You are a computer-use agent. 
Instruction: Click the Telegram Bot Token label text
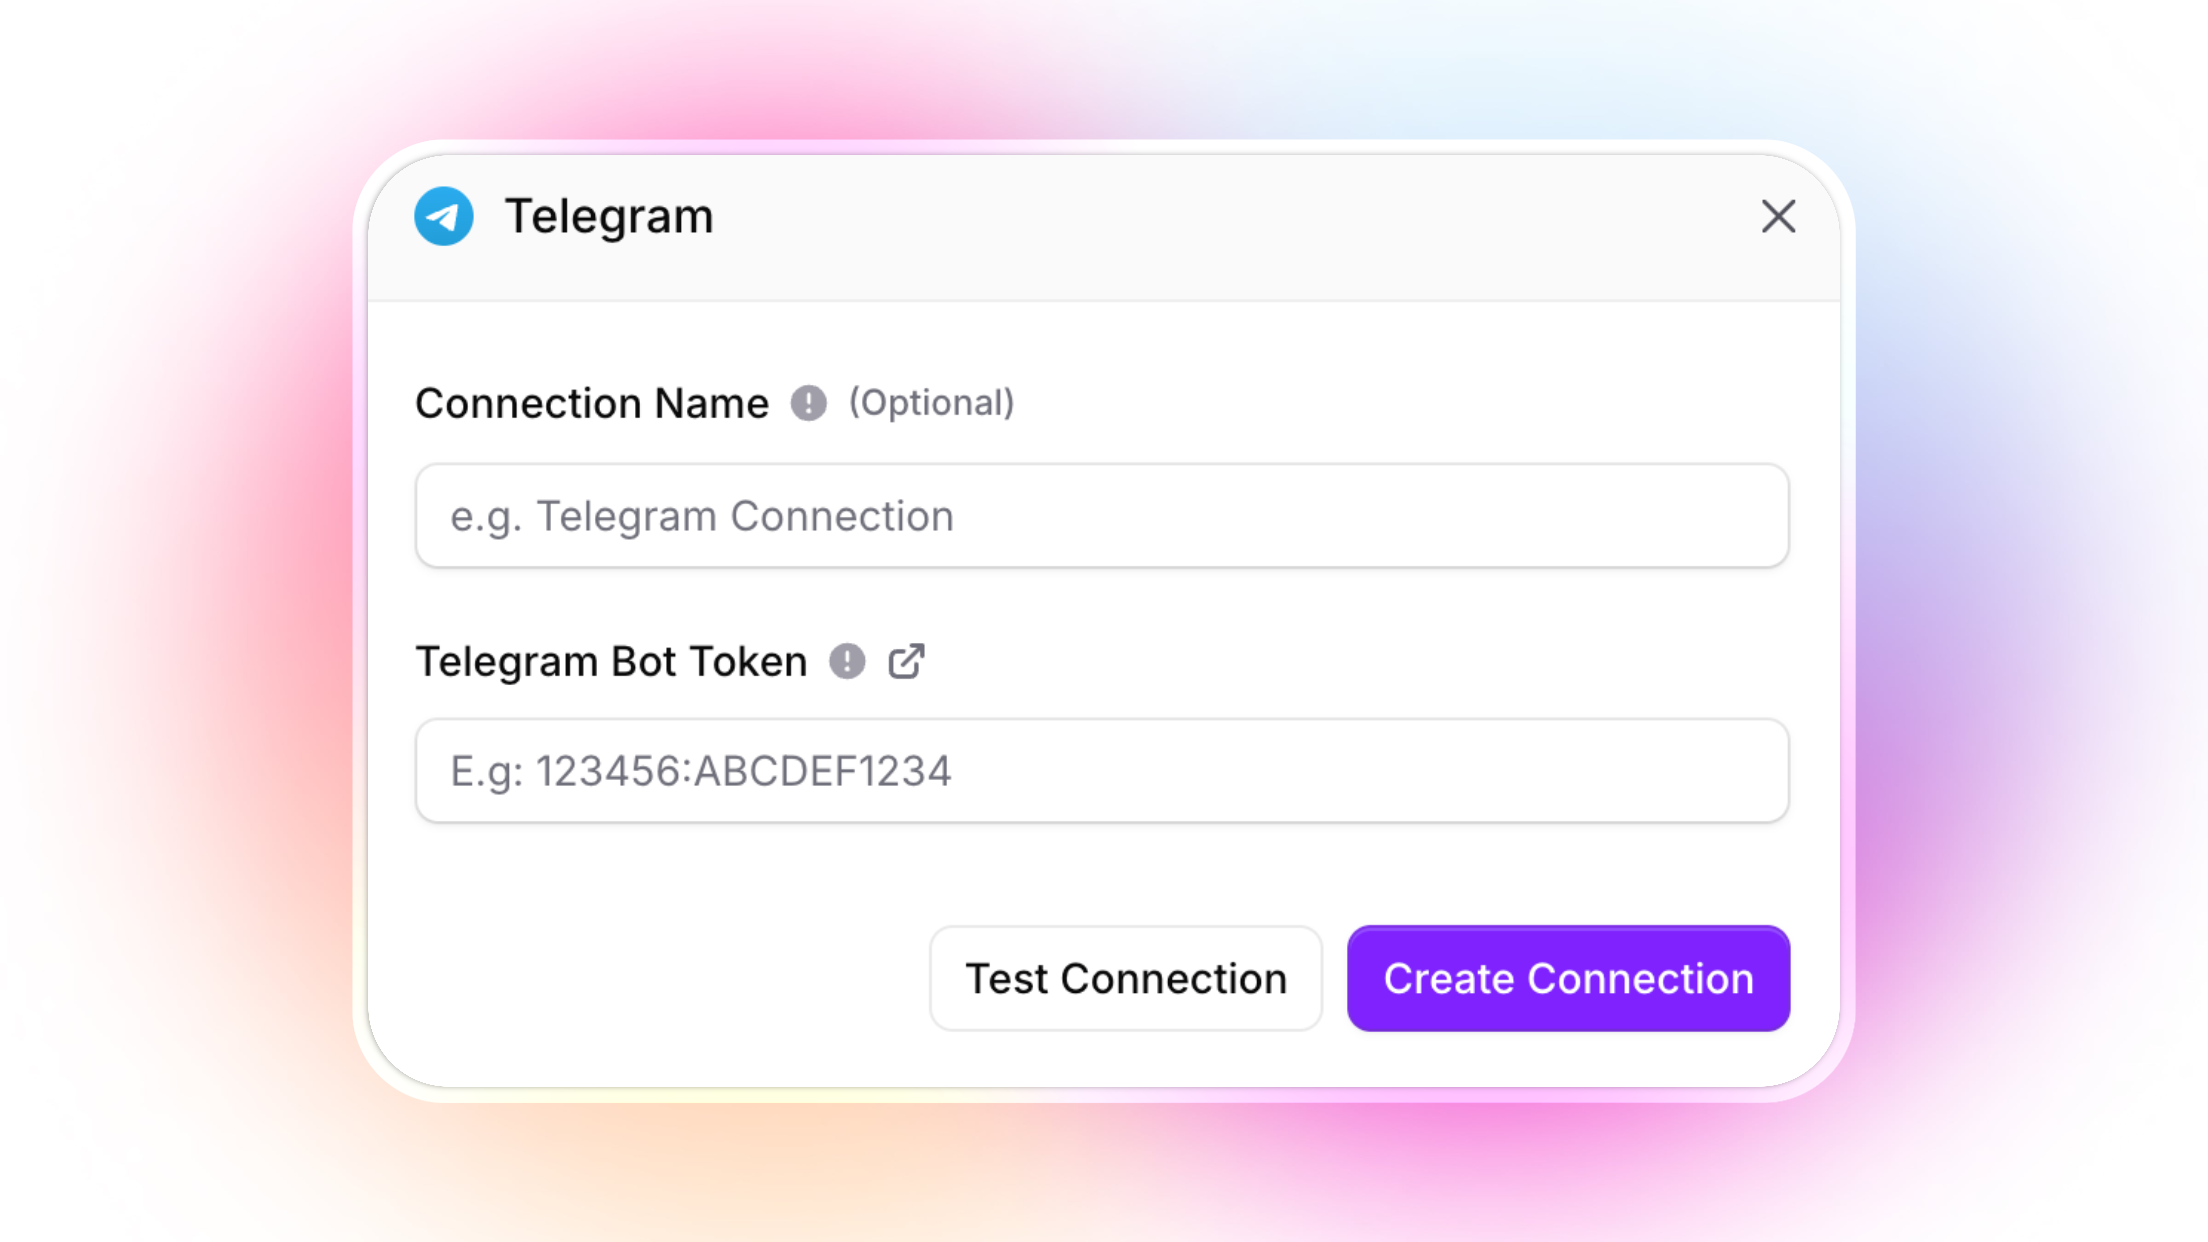tap(611, 661)
